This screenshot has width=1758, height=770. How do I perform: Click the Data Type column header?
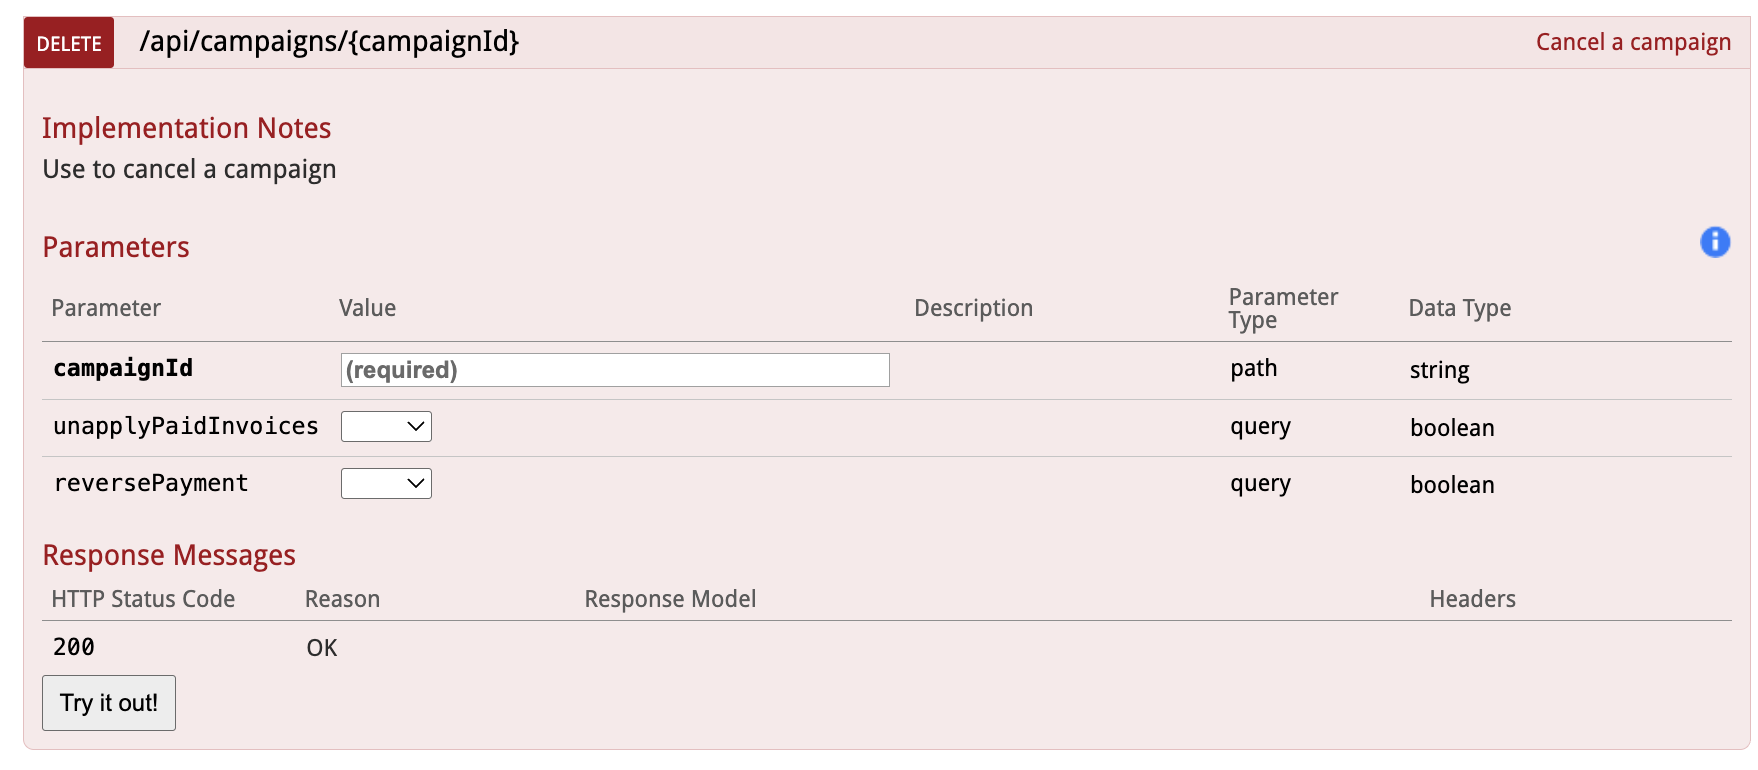click(1459, 308)
